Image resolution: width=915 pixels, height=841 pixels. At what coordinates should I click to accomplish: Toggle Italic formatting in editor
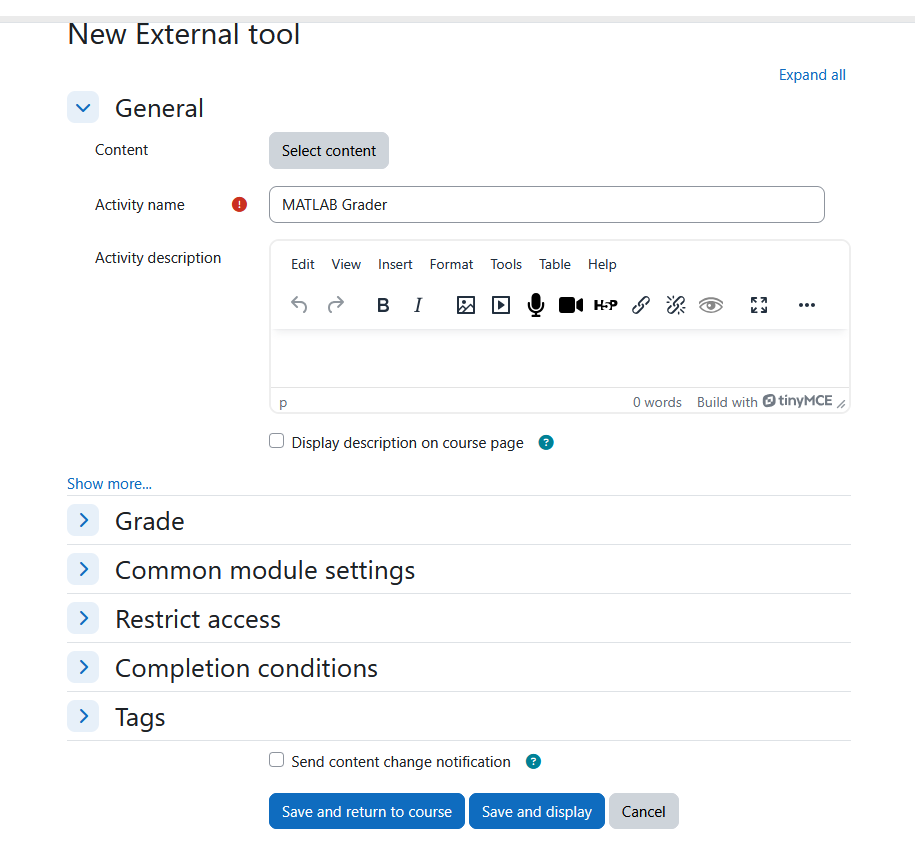click(x=418, y=305)
